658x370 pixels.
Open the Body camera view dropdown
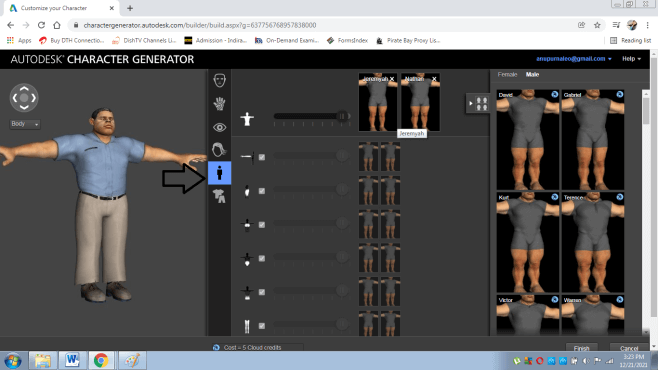(x=25, y=124)
